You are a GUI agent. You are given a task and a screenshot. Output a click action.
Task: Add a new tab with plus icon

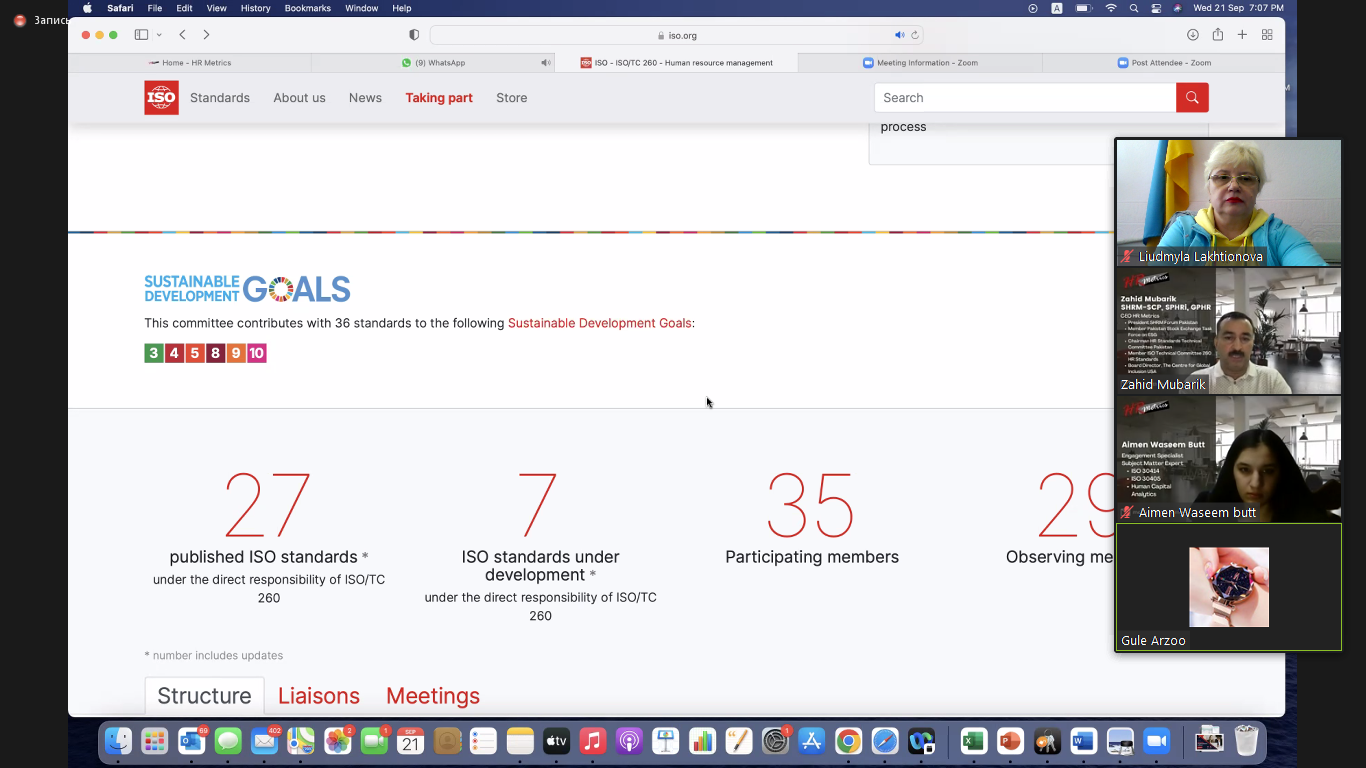click(x=1242, y=35)
